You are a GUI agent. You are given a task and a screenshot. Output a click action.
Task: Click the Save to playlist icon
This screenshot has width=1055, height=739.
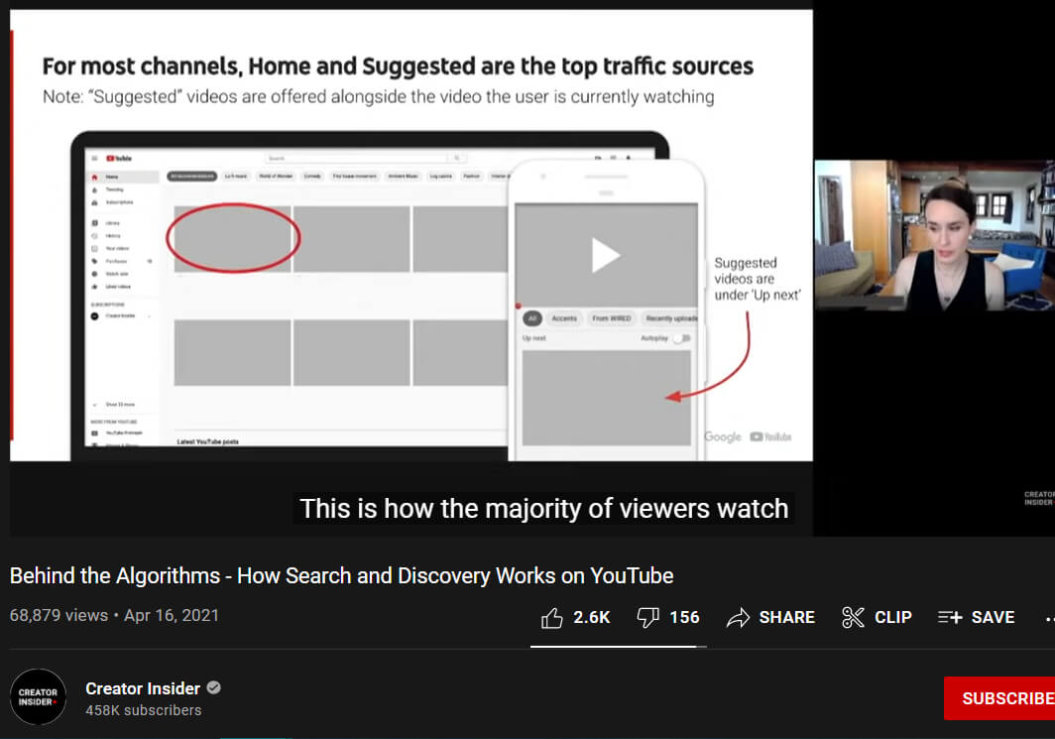click(x=950, y=617)
